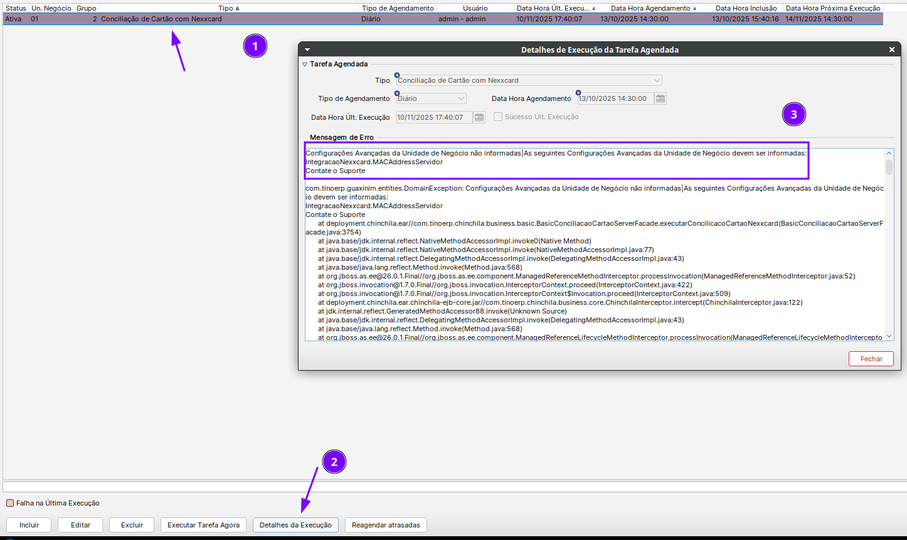Toggle the Falha na Última Execução checkbox

(x=11, y=503)
